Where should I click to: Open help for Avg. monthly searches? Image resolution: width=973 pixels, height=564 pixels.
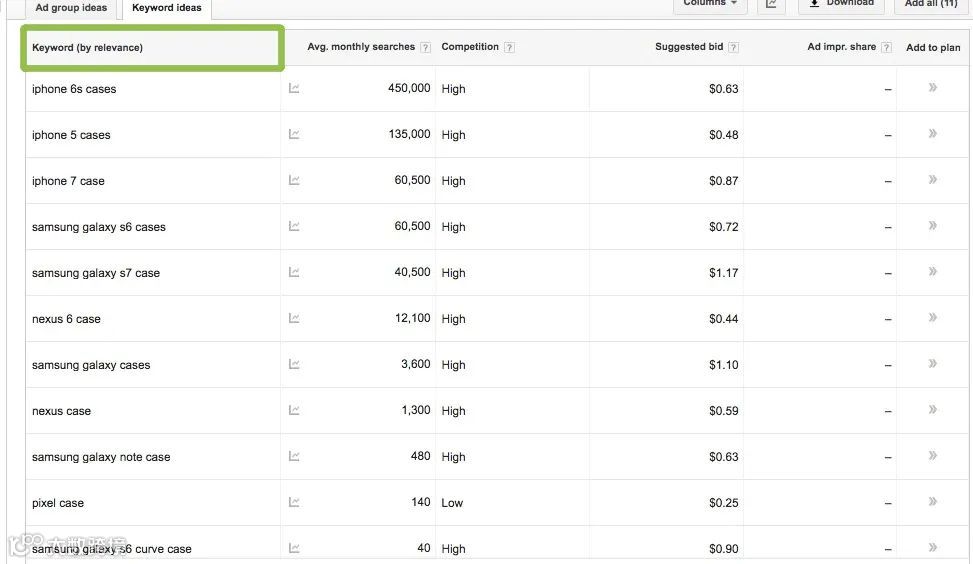[x=425, y=47]
